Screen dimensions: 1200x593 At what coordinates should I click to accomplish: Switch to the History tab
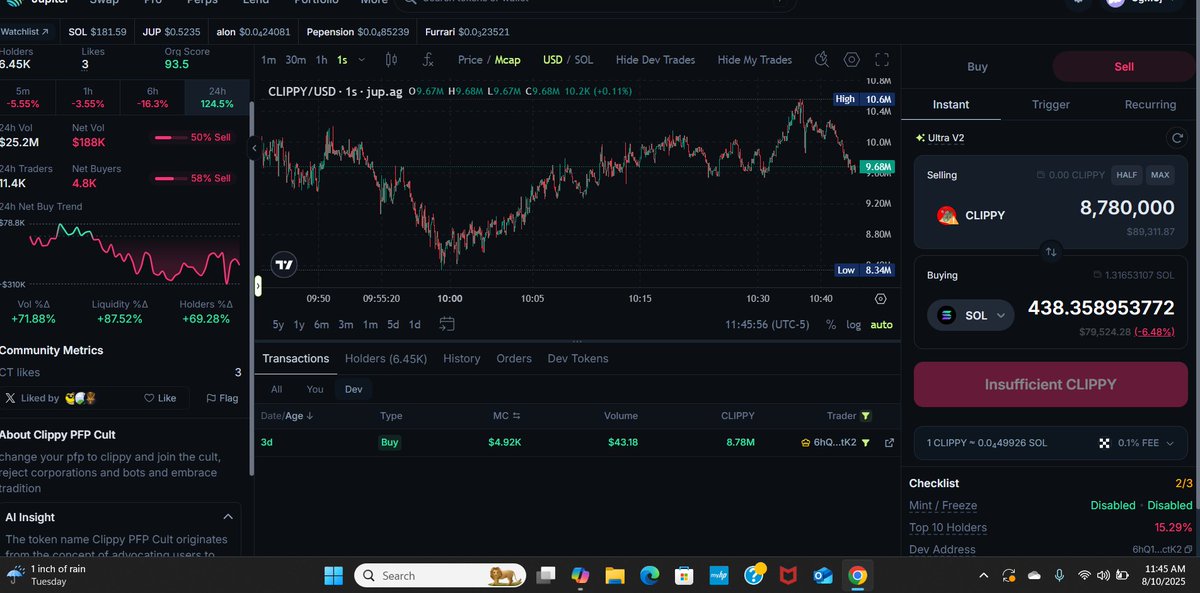point(462,358)
